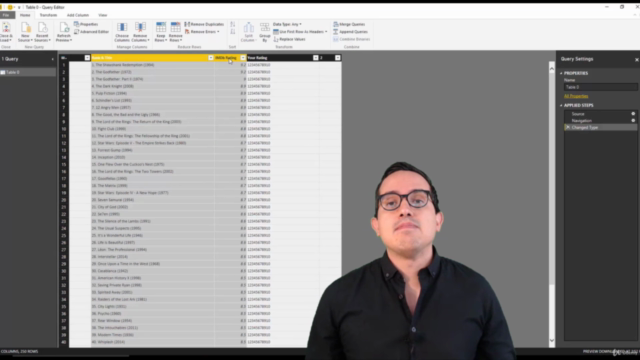Select the Changed Type applied step
Viewport: 640px width, 360px height.
[x=600, y=128]
